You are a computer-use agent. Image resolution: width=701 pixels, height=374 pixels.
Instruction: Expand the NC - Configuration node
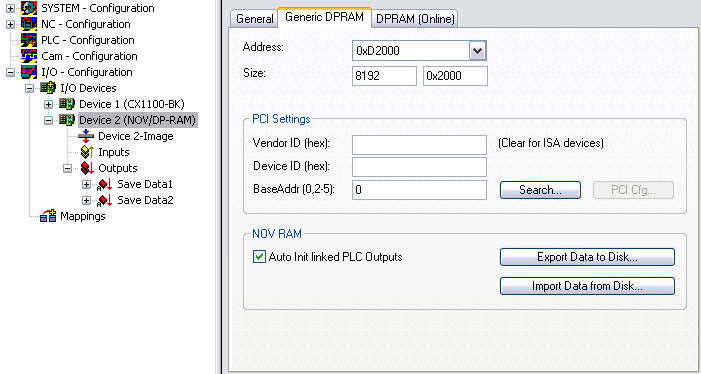click(10, 24)
